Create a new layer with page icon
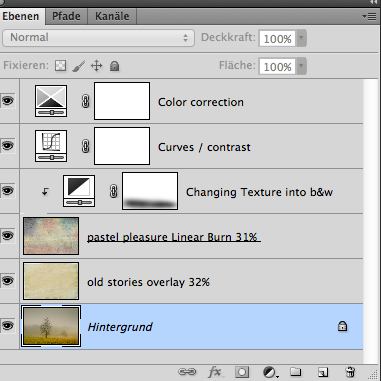This screenshot has height=381, width=381. coord(323,372)
